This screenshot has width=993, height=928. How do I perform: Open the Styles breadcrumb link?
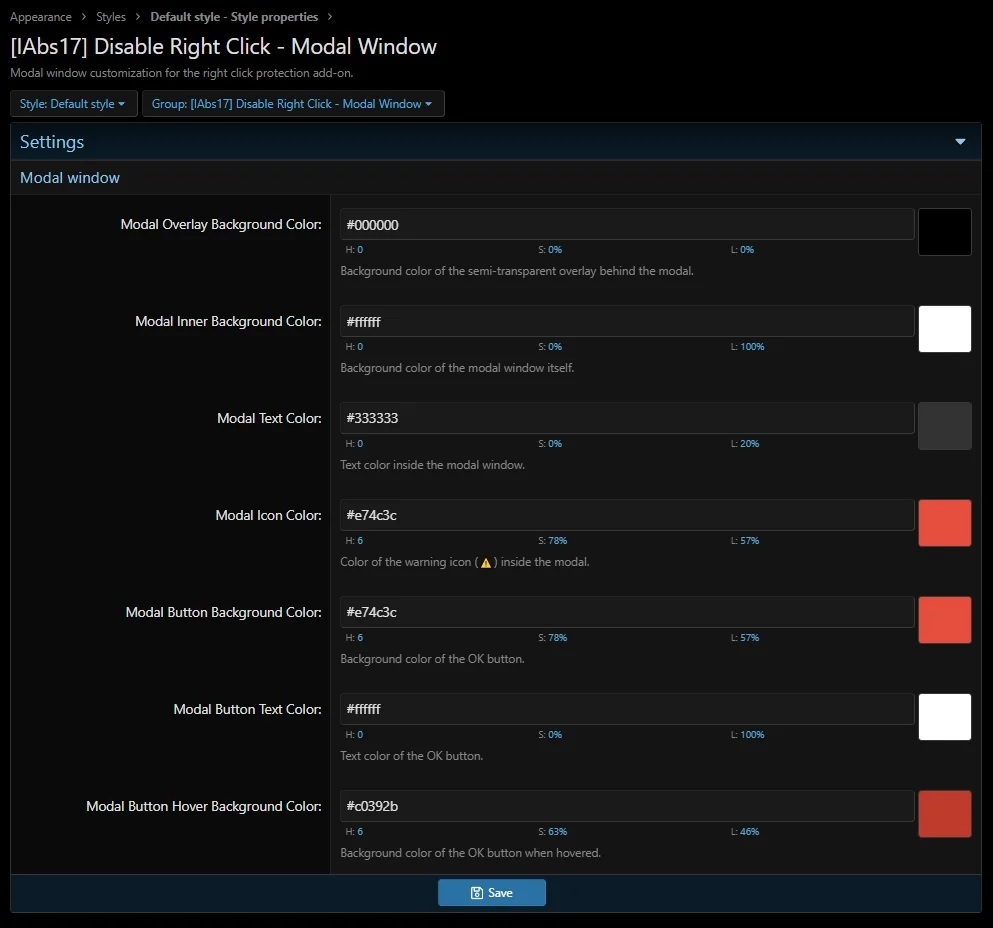tap(111, 17)
